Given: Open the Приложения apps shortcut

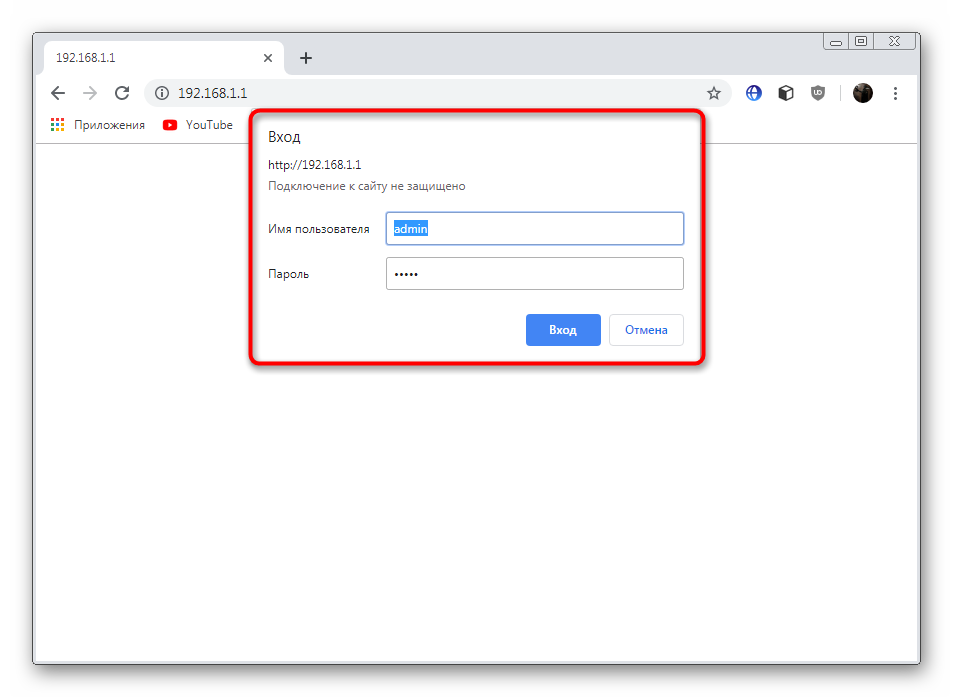Looking at the screenshot, I should pyautogui.click(x=98, y=125).
